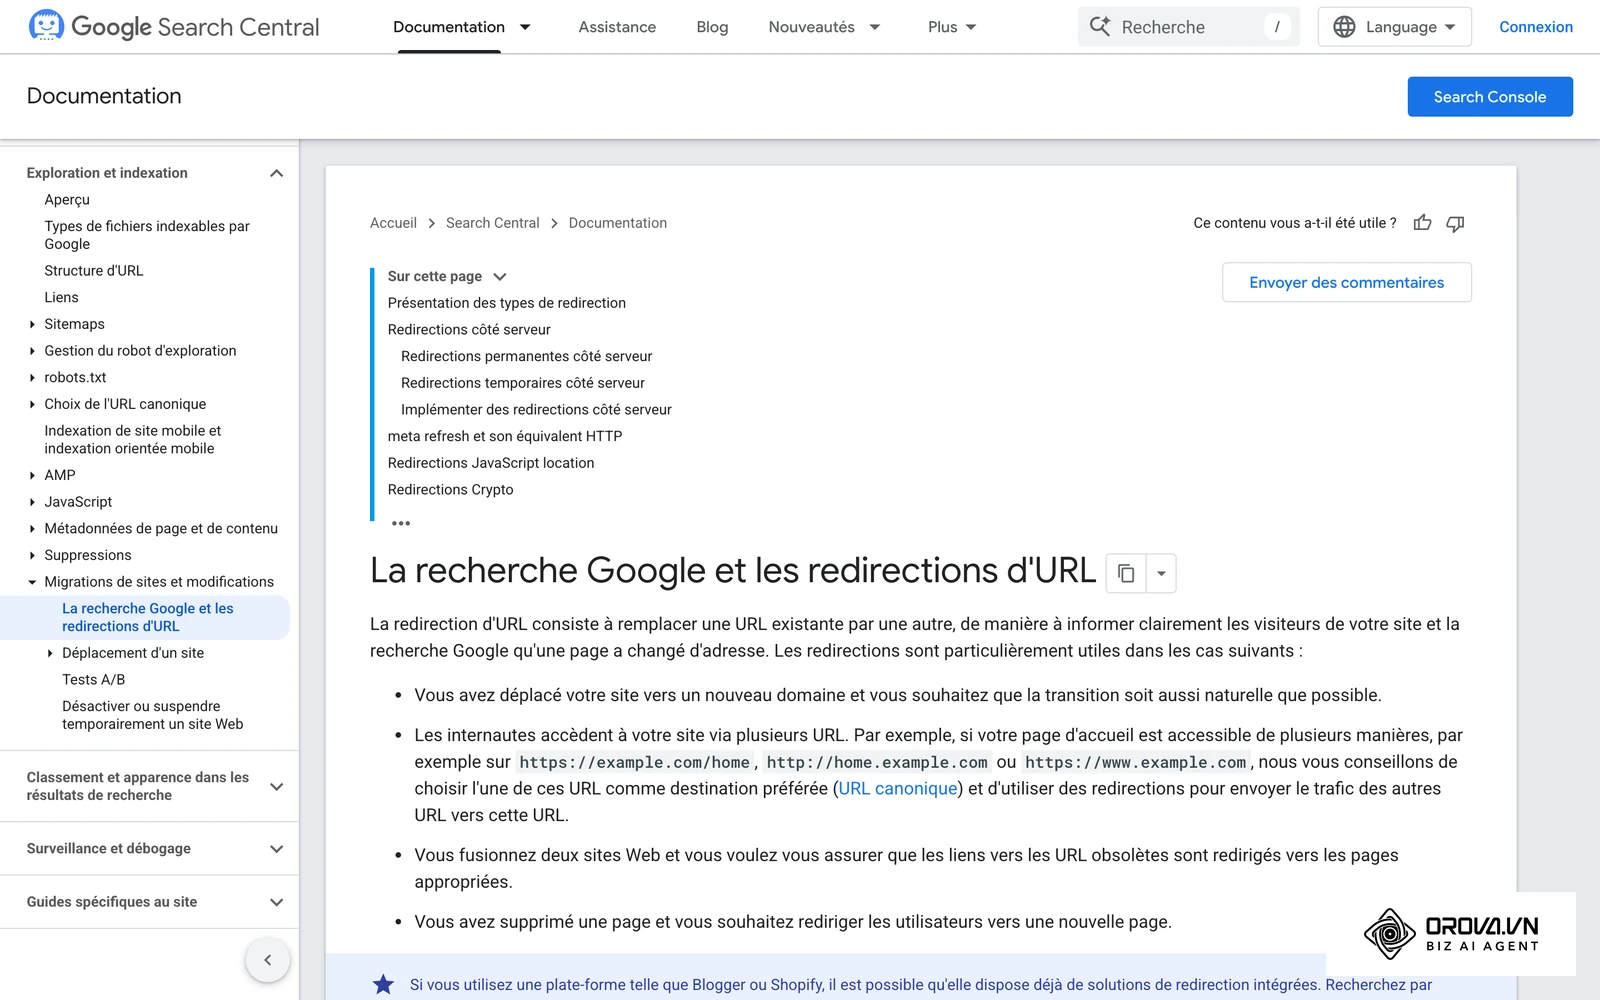This screenshot has width=1600, height=1000.
Task: Open Aperçu in the sidebar
Action: coord(67,200)
